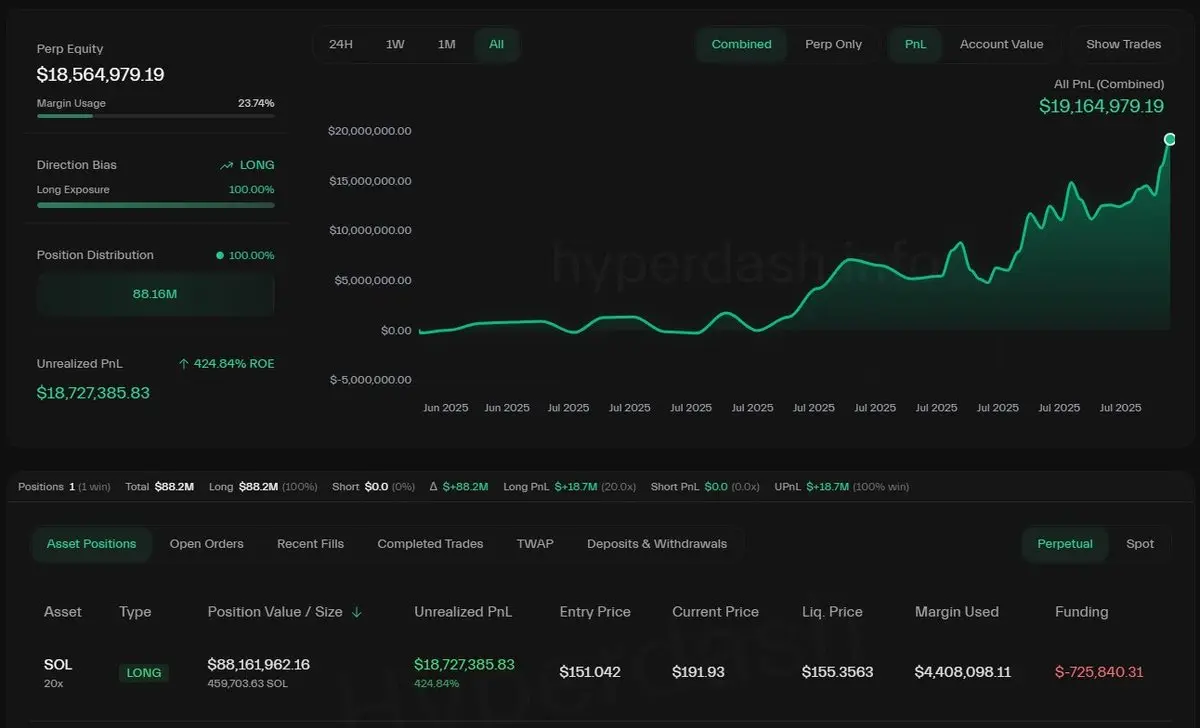The image size is (1200, 728).
Task: Click the current price $191.93
Action: (x=698, y=672)
